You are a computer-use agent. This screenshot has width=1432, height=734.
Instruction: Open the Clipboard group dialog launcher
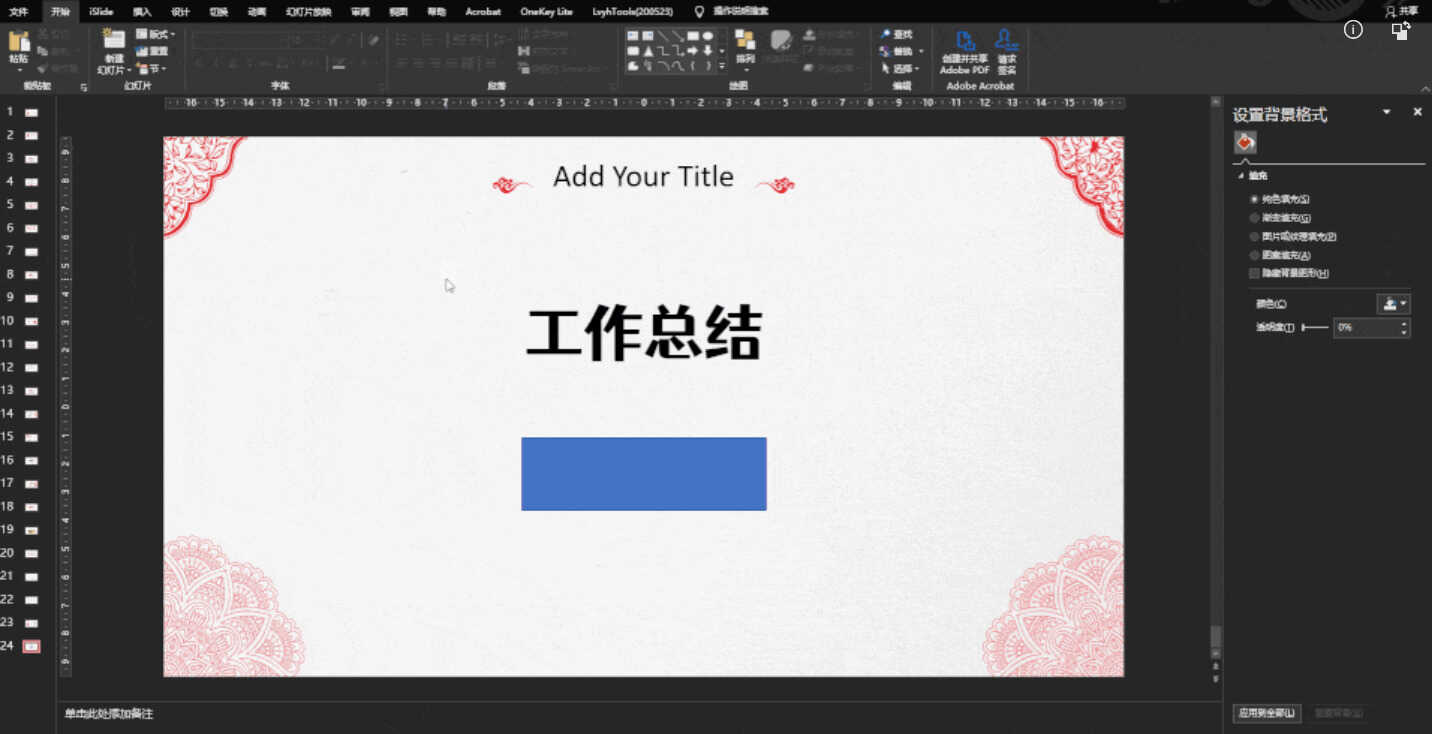[84, 87]
